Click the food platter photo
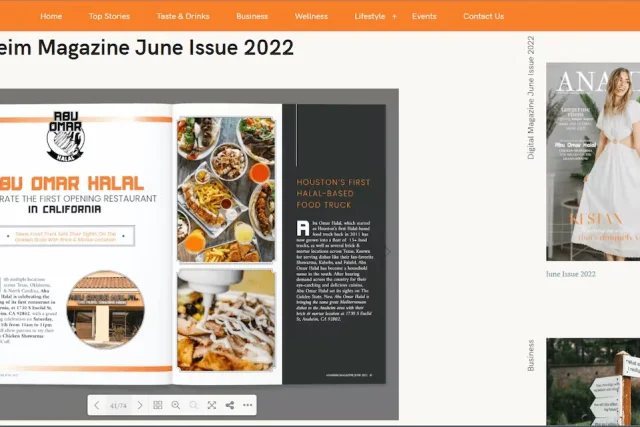The width and height of the screenshot is (640, 427). coord(226,189)
